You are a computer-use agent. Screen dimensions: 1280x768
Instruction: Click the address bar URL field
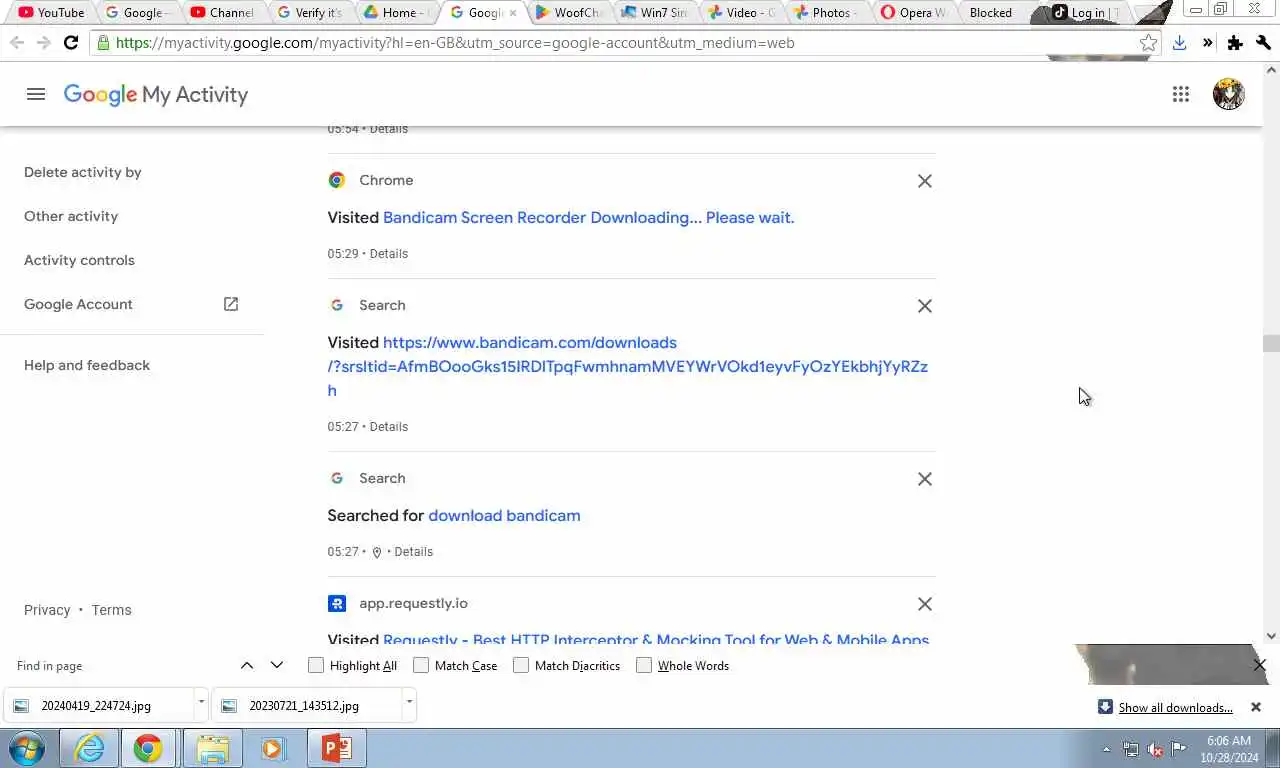pyautogui.click(x=625, y=43)
